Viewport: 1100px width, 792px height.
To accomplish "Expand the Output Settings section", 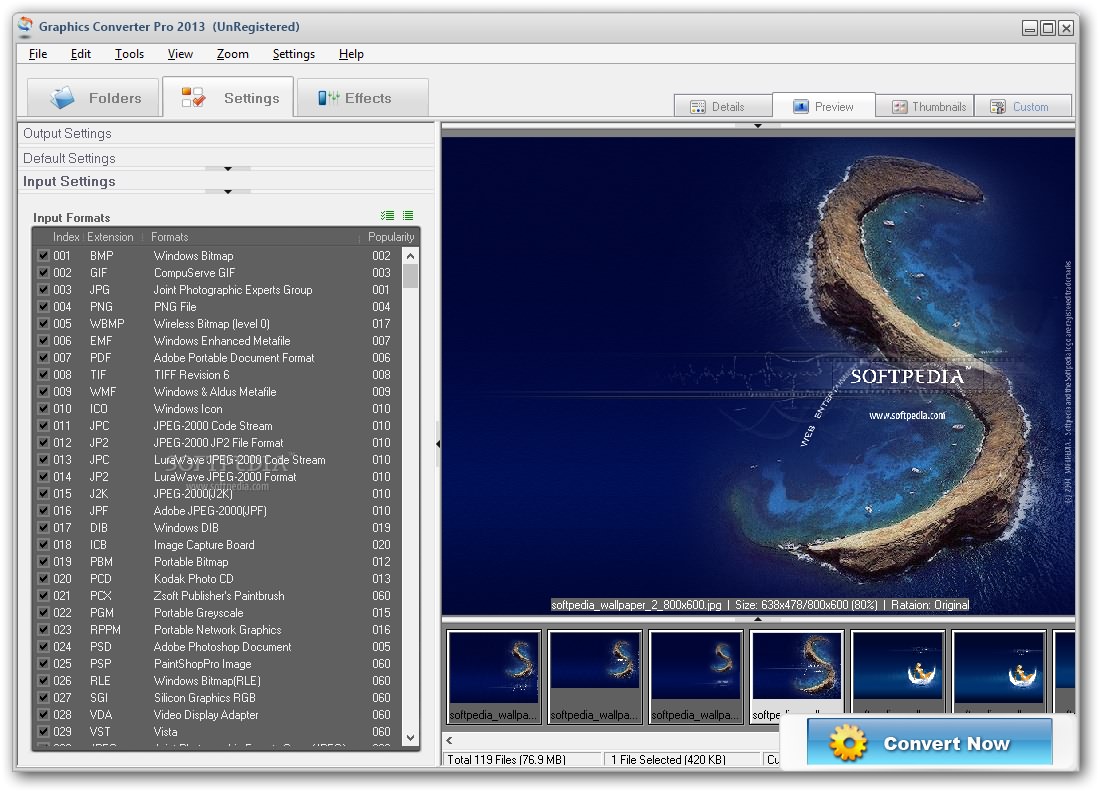I will tap(226, 133).
